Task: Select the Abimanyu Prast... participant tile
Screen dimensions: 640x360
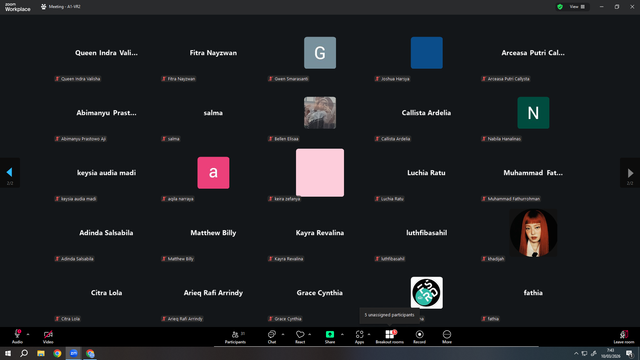Action: pyautogui.click(x=106, y=113)
